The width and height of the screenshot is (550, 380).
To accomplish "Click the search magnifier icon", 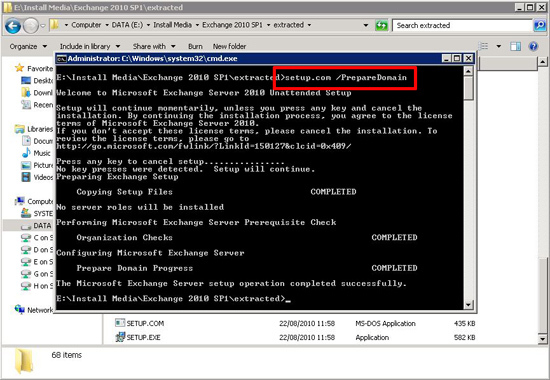I will click(x=539, y=25).
